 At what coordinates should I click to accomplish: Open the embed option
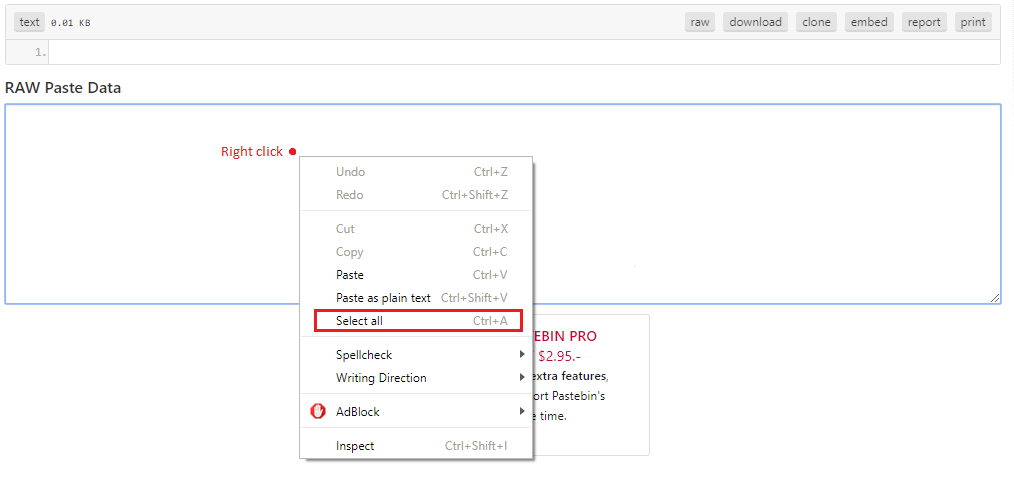869,22
